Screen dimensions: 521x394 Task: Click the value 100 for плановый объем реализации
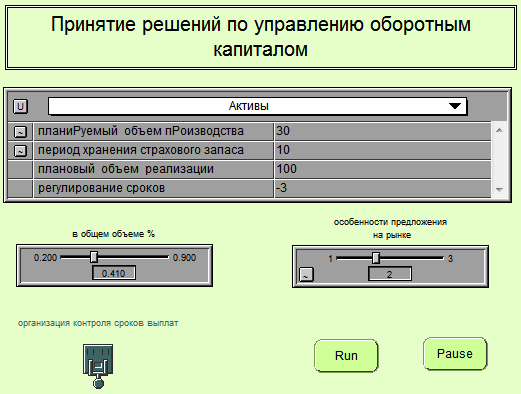point(382,169)
